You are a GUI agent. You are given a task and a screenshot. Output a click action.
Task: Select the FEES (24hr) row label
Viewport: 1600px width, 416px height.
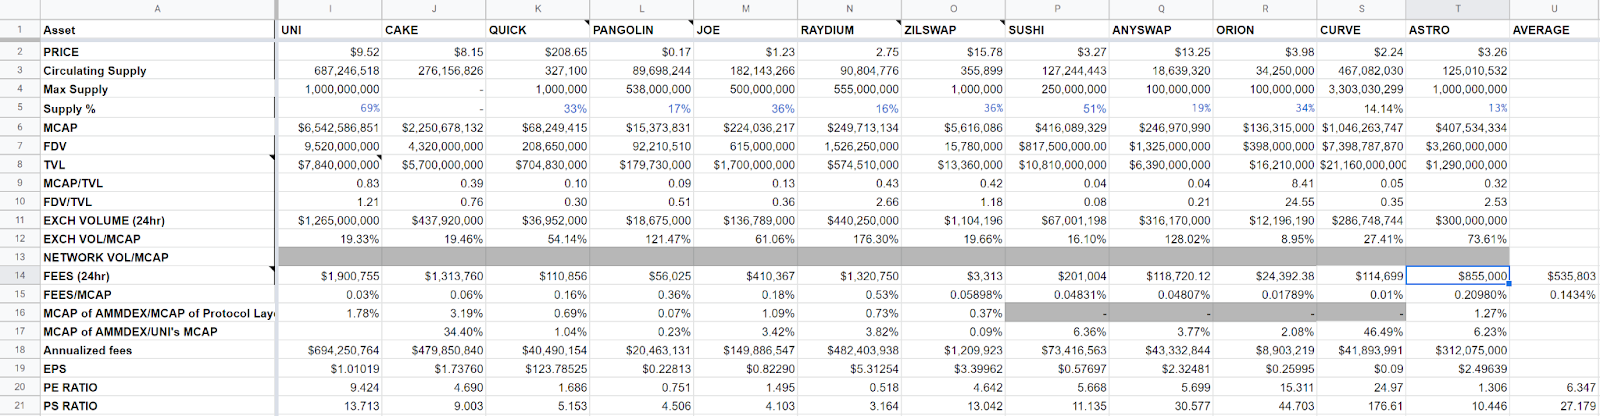coord(157,276)
